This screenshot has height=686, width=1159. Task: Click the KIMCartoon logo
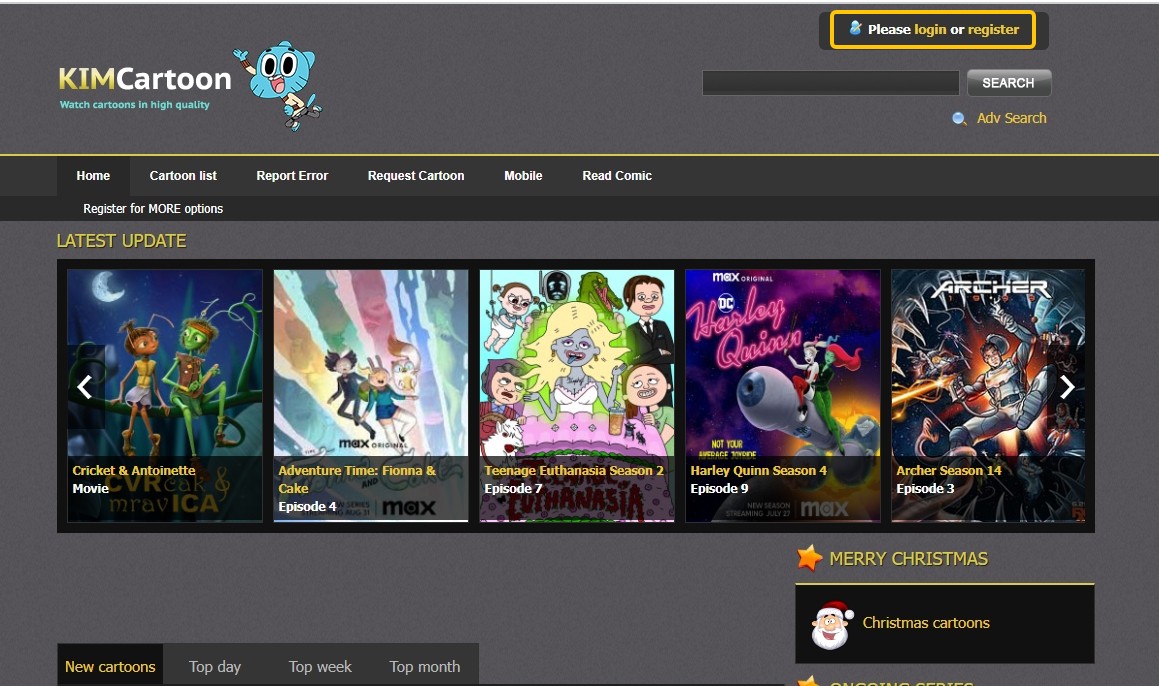145,79
